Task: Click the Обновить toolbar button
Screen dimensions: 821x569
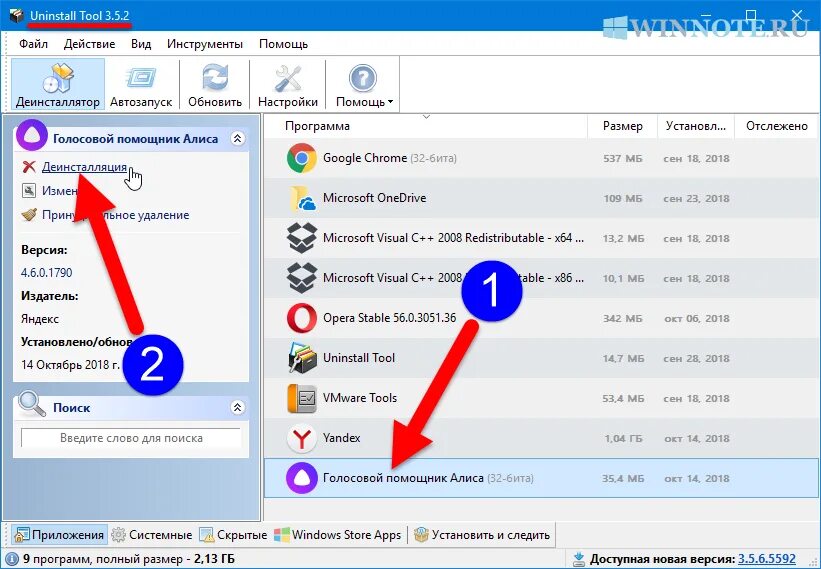Action: pos(215,84)
